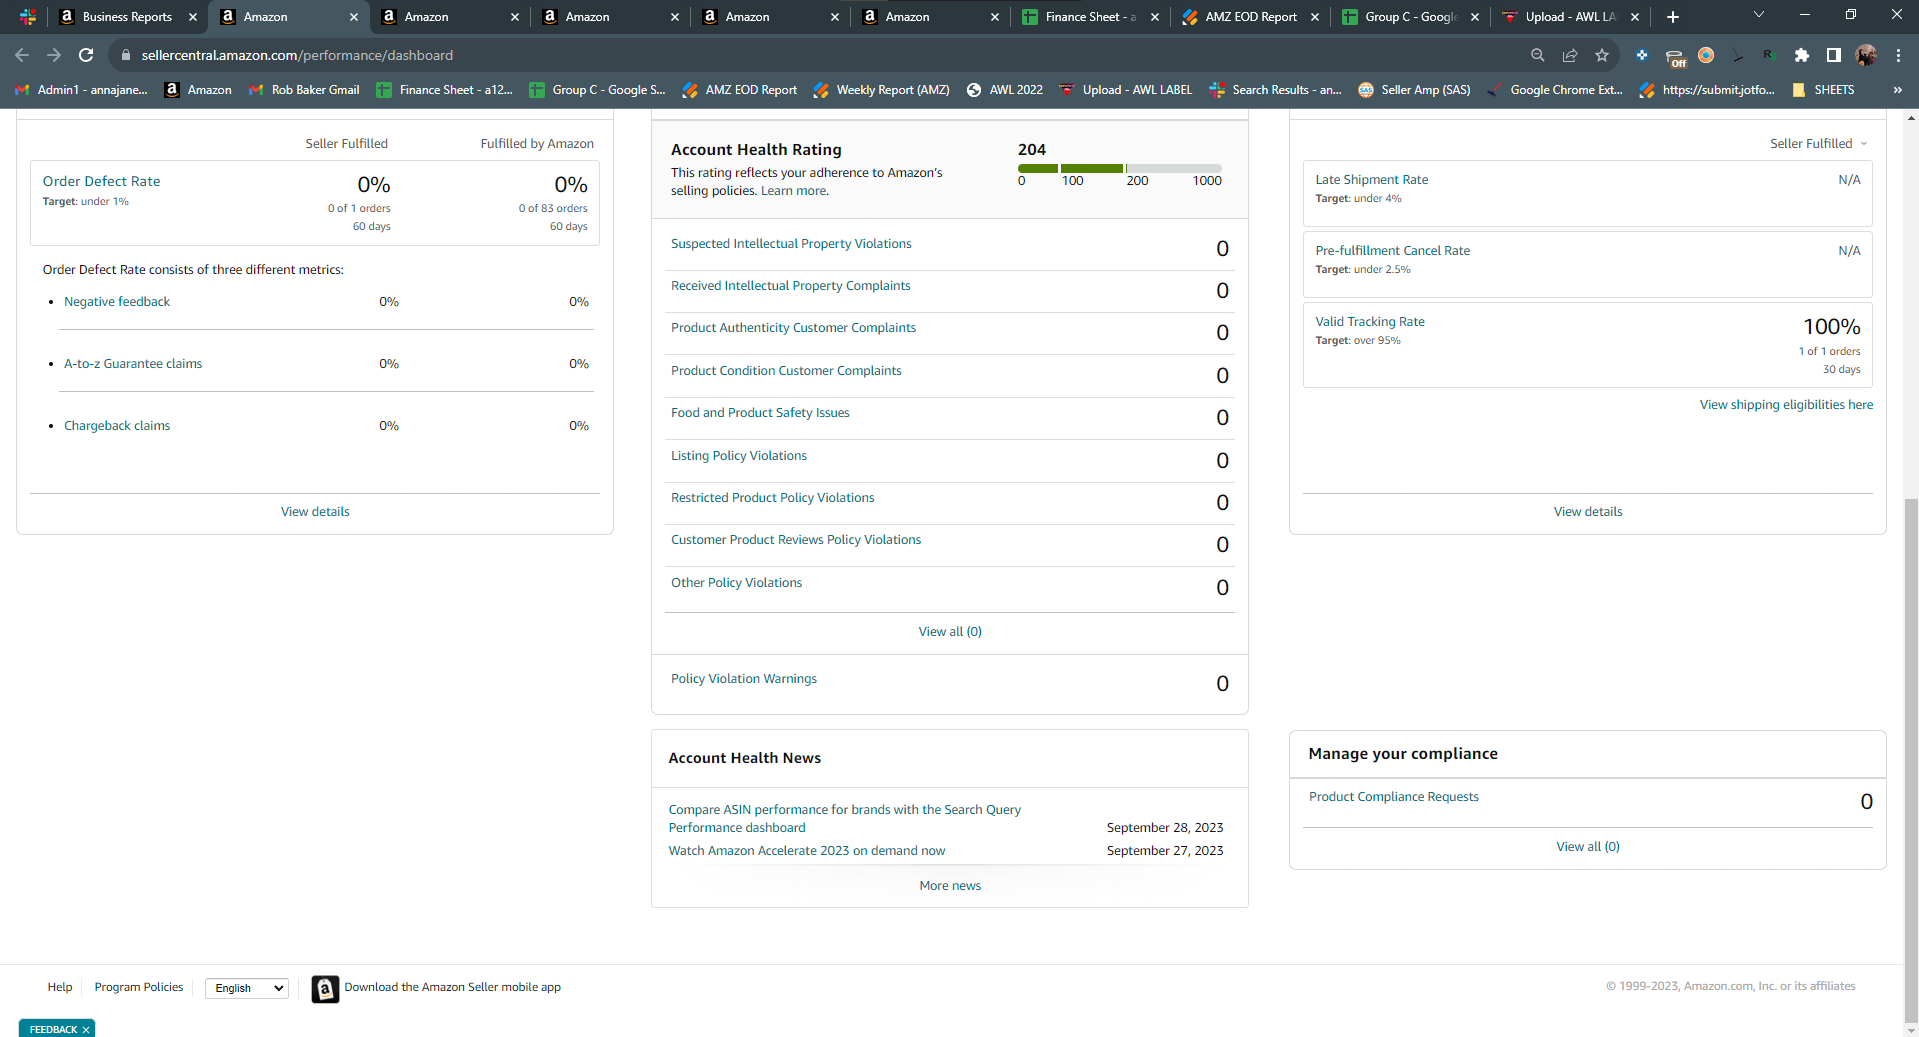Screen dimensions: 1919x1037
Task: Open the SHEETS bookmark folder
Action: pyautogui.click(x=1823, y=90)
